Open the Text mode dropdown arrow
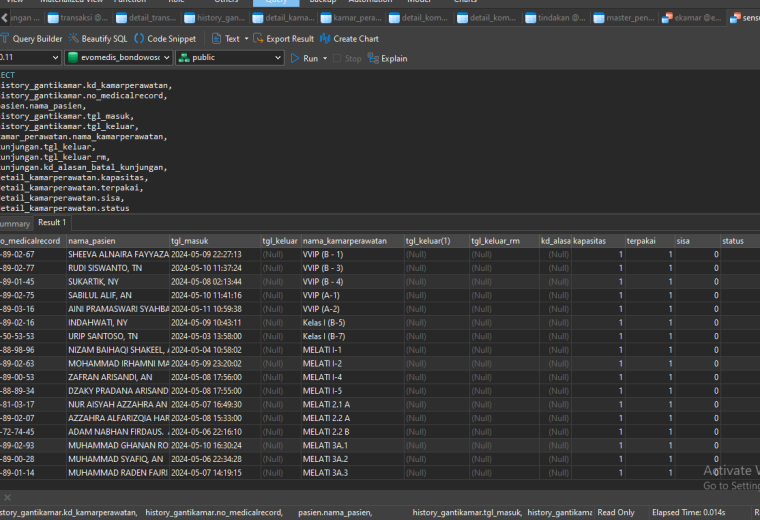The height and width of the screenshot is (520, 760). pos(246,38)
